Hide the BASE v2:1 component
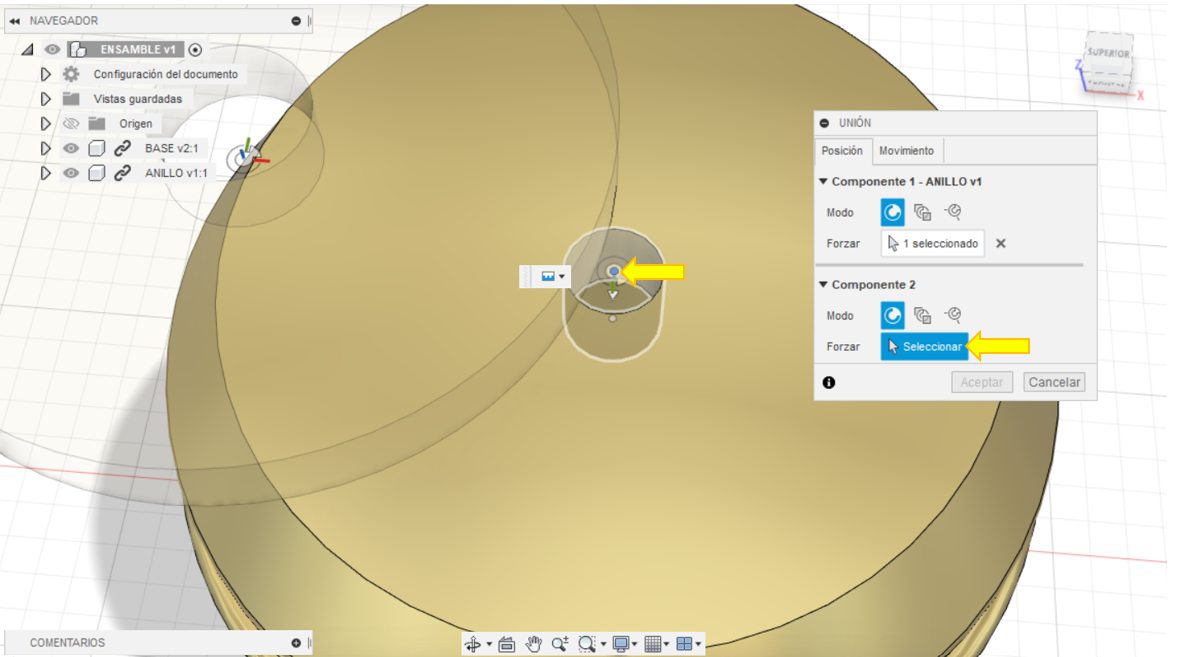1187x657 pixels. [x=71, y=148]
